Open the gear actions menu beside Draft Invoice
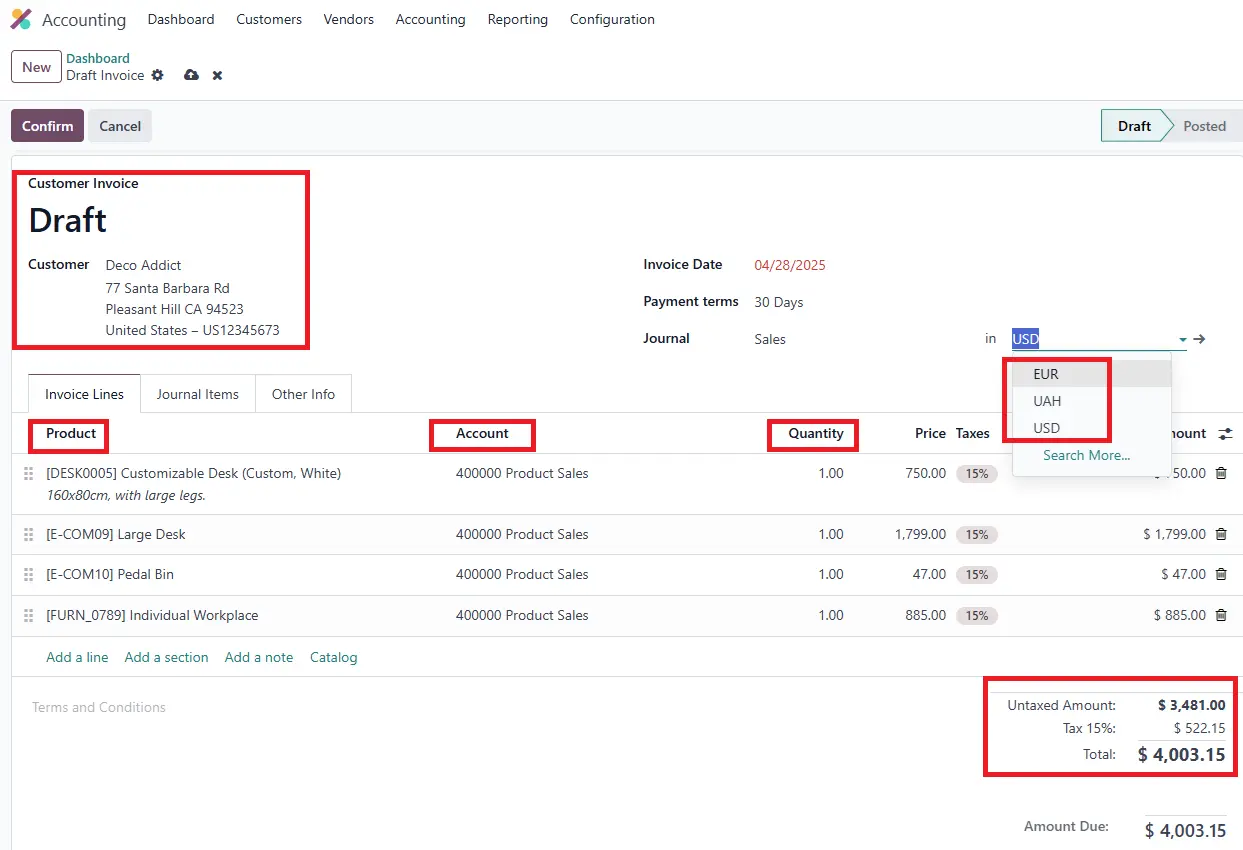 point(157,75)
